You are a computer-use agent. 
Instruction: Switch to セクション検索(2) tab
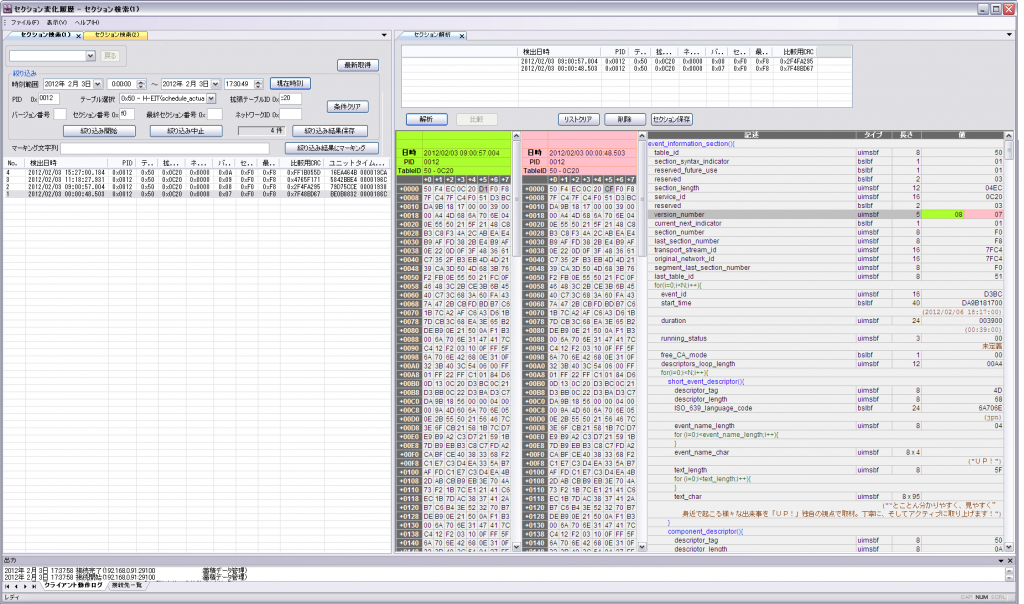click(x=116, y=35)
